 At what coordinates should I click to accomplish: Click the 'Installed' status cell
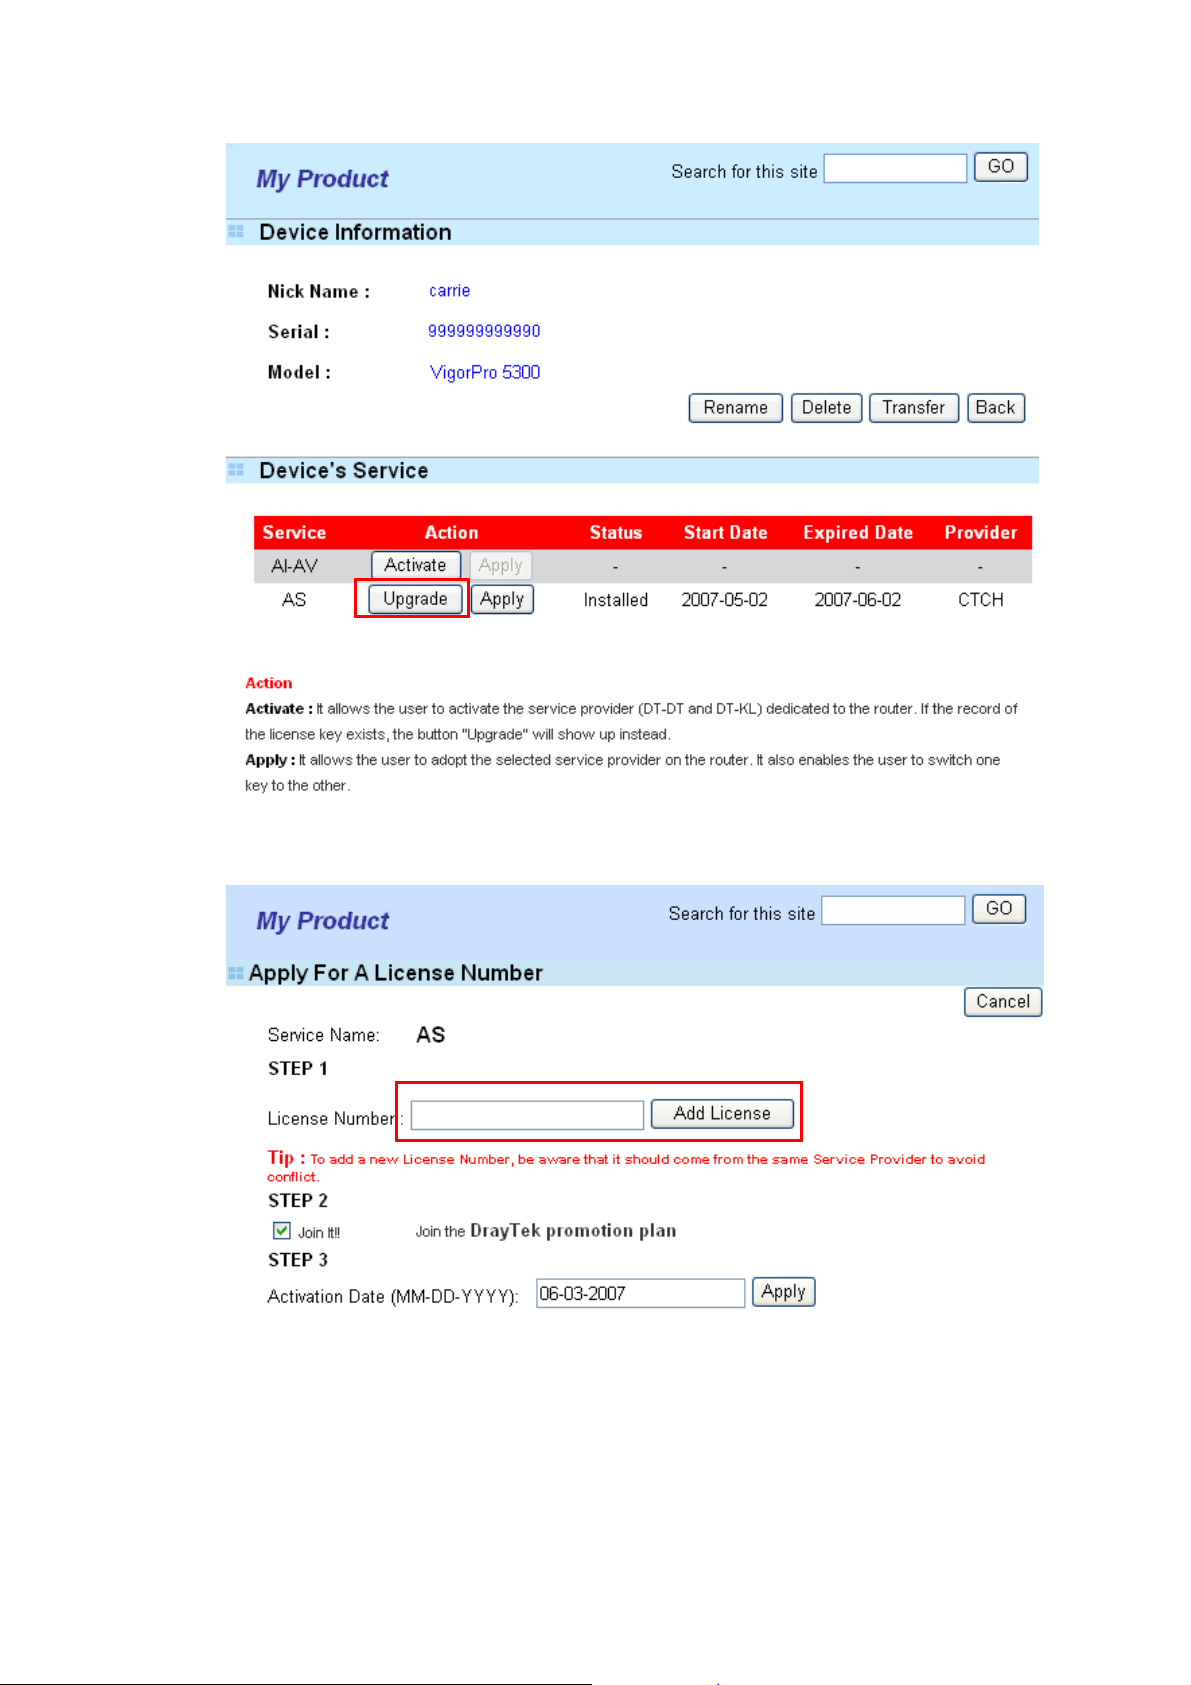(616, 600)
